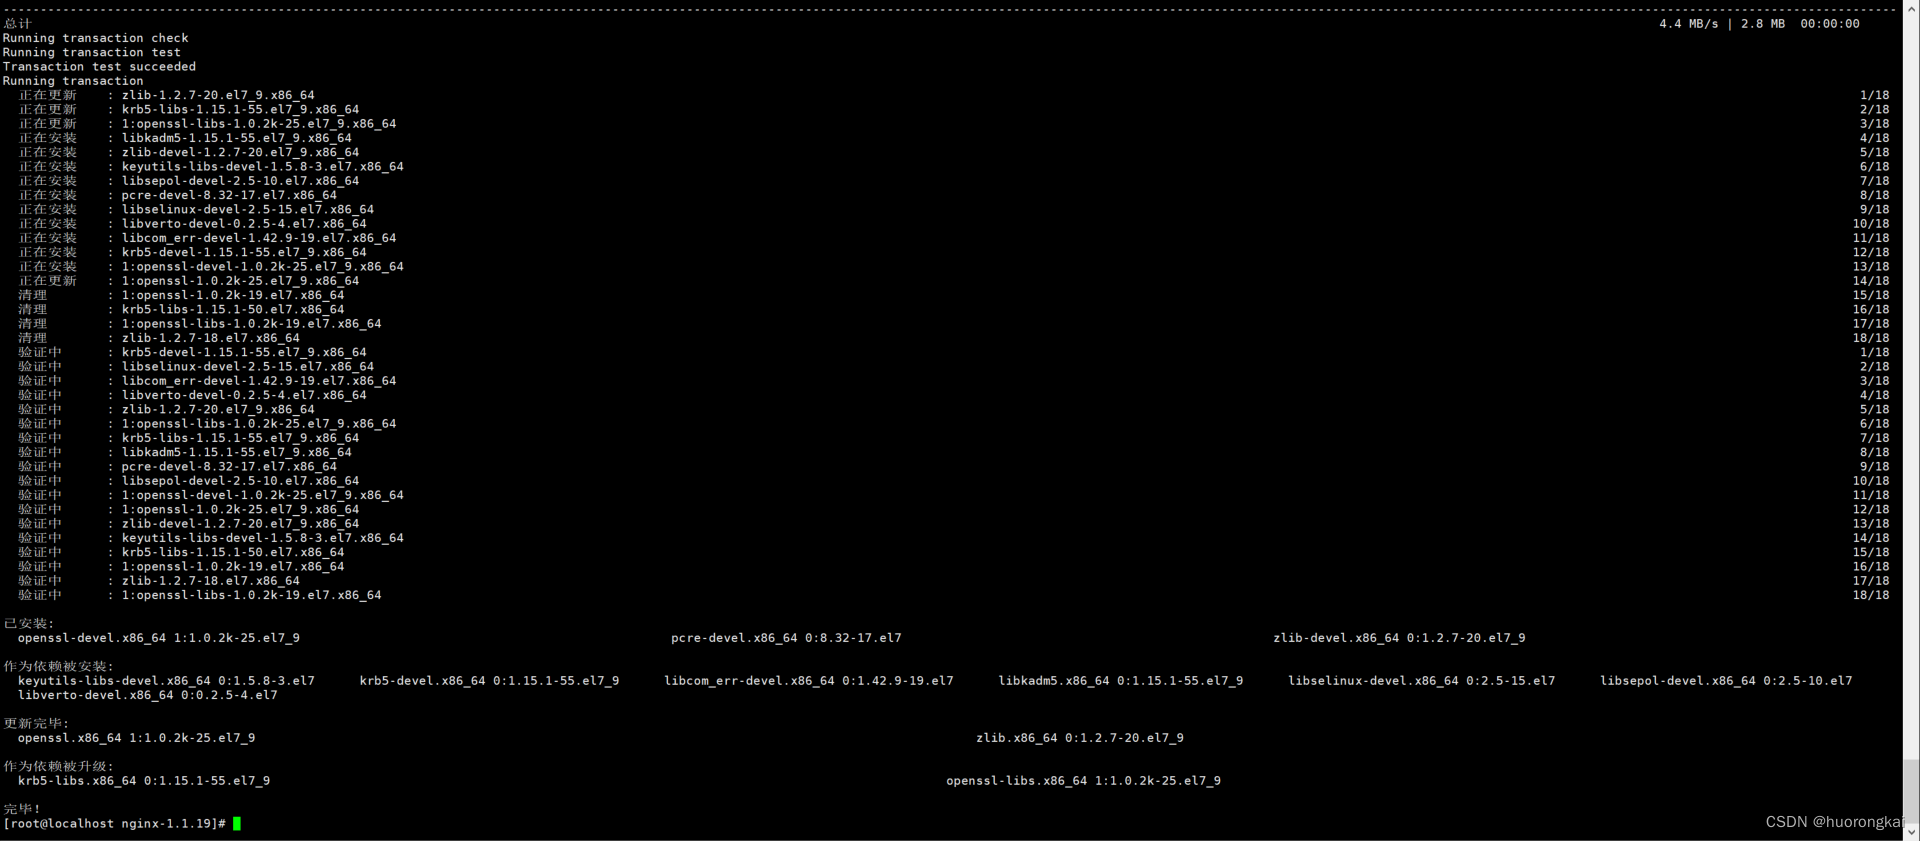Click the 正在更新 row for 1:openssl-1.0.2k-25.el7_9.x86_64
Viewport: 1920px width, 841px height.
click(x=953, y=281)
